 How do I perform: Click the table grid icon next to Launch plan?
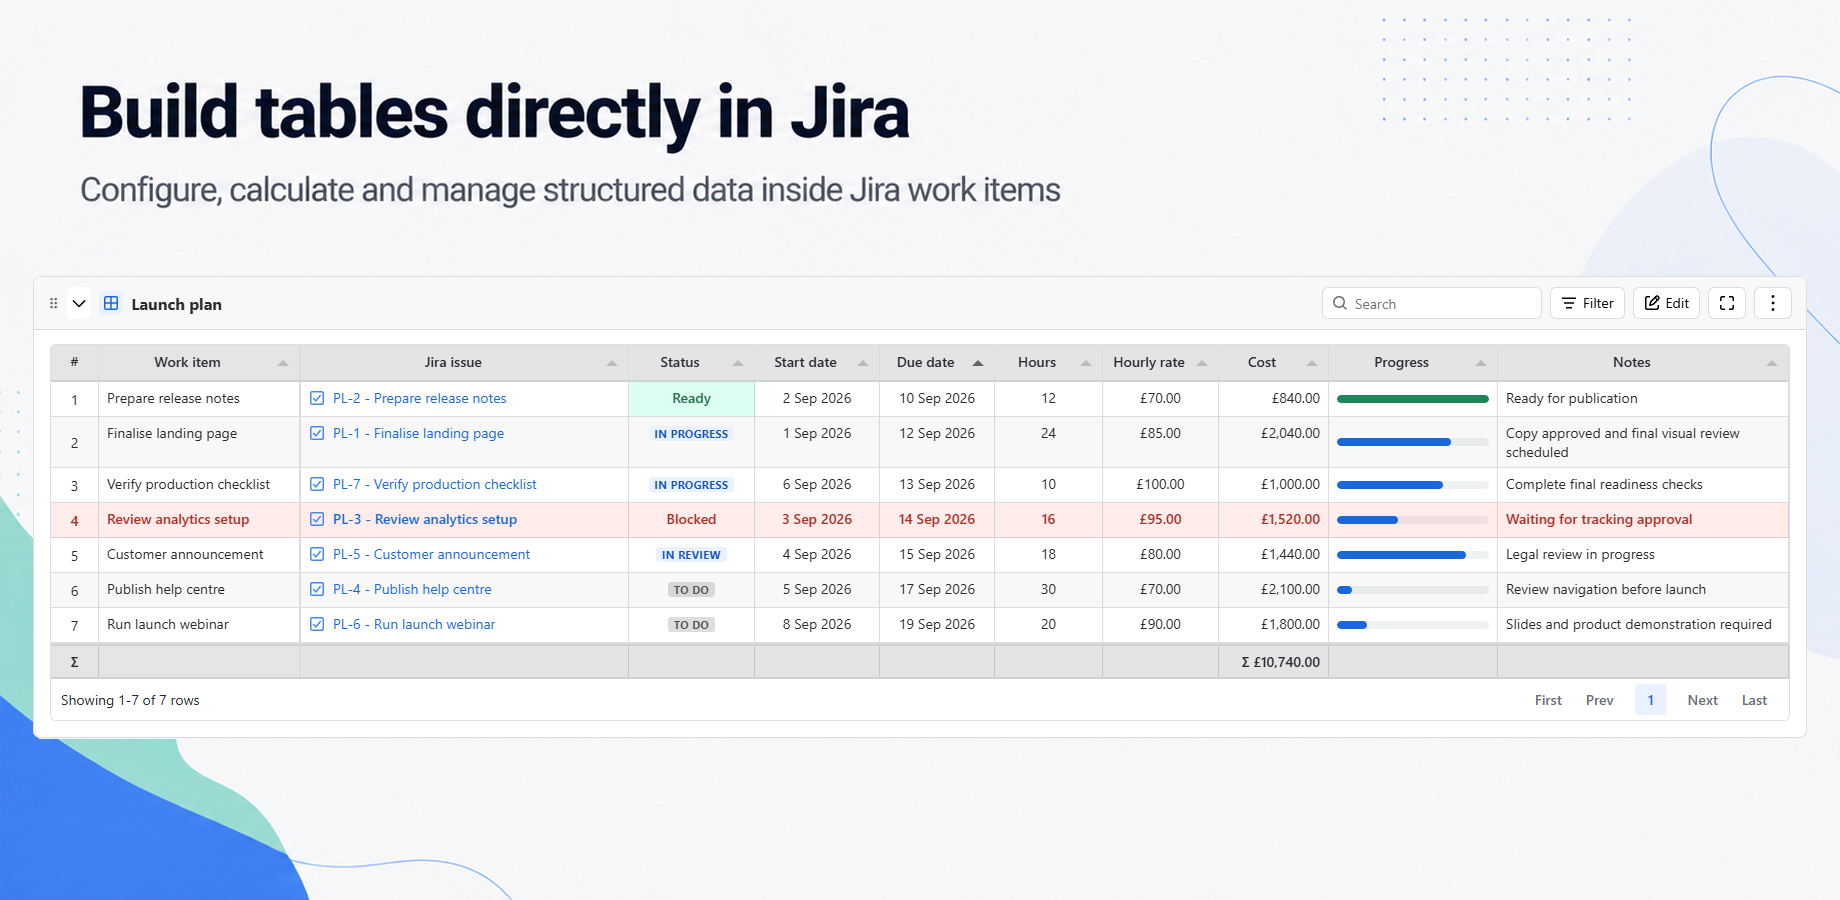[111, 303]
